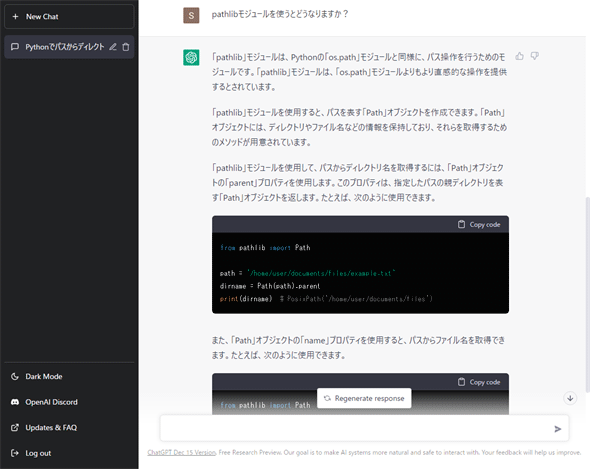
Task: Start a New Chat
Action: tap(69, 17)
